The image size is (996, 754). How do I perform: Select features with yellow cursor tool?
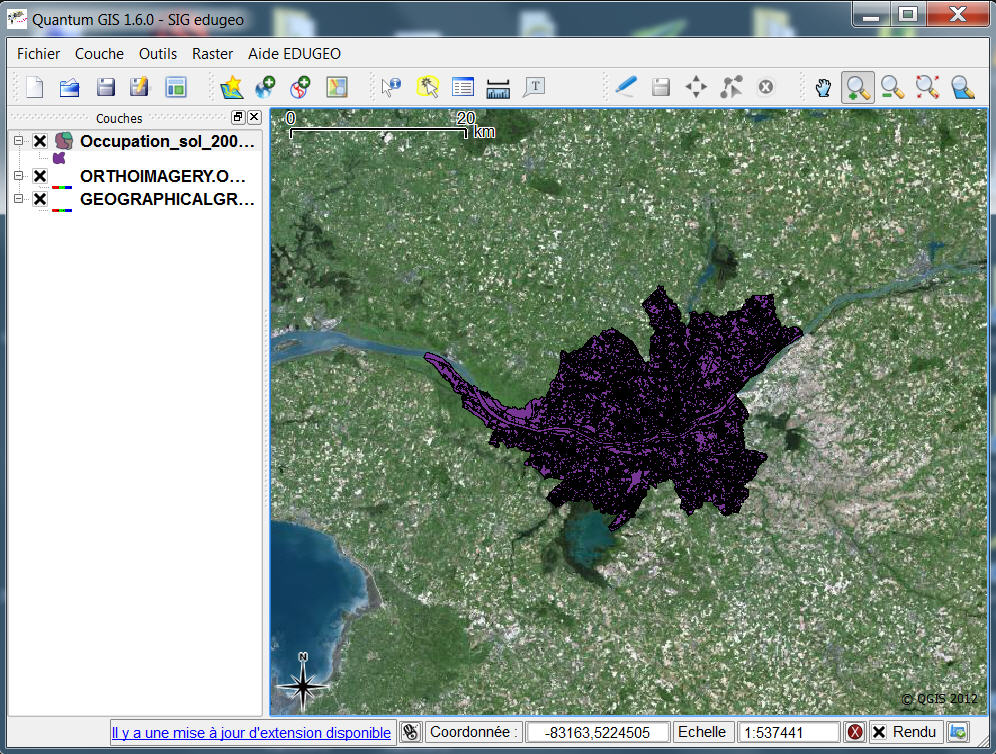pos(427,87)
